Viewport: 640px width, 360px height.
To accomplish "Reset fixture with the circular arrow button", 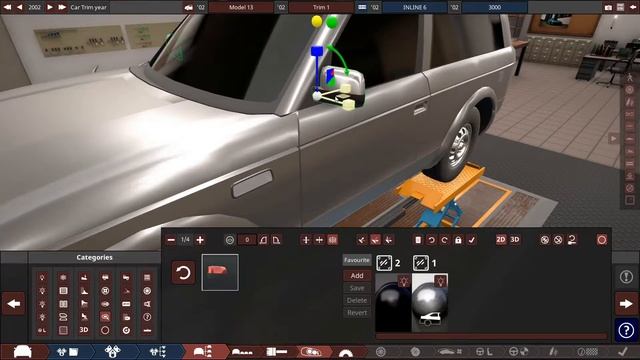I will 183,273.
